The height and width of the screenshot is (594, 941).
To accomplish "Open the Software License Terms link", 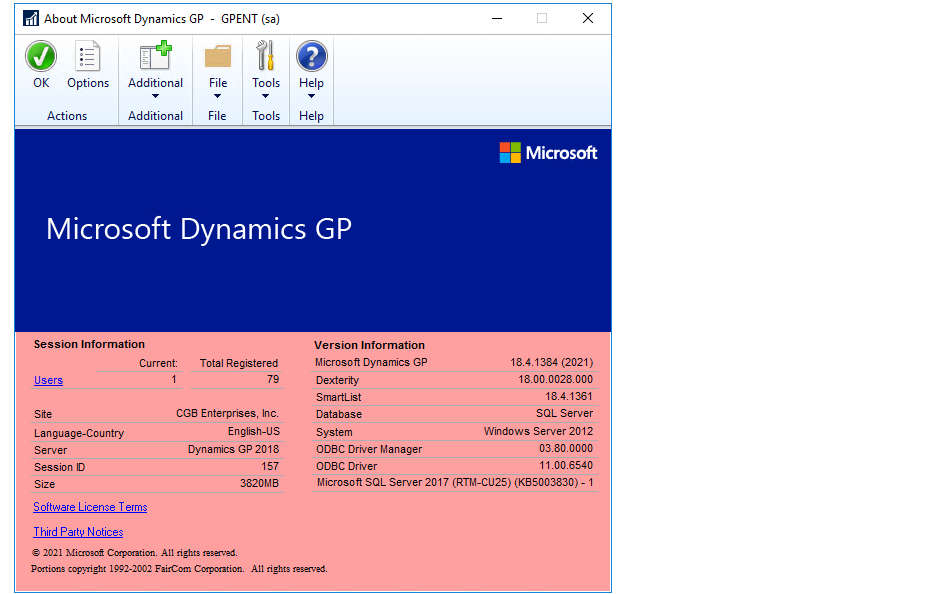I will coord(90,507).
